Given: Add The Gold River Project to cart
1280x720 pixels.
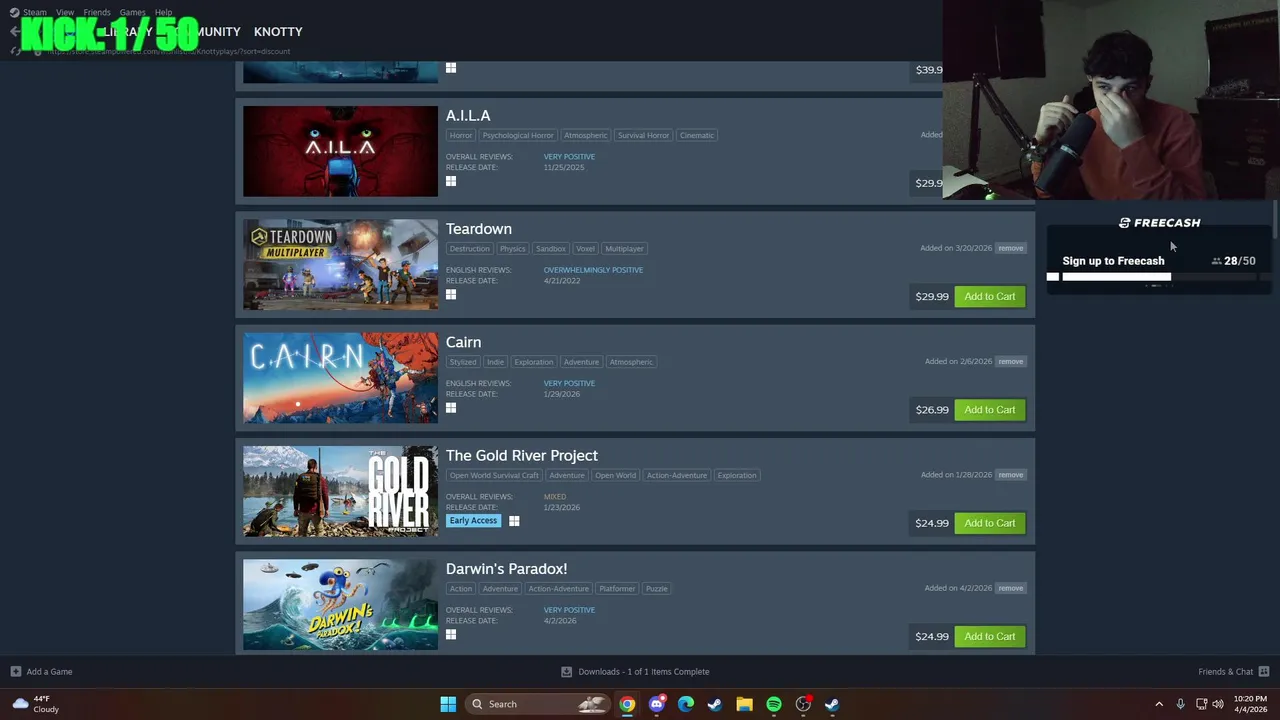Looking at the screenshot, I should pyautogui.click(x=990, y=523).
